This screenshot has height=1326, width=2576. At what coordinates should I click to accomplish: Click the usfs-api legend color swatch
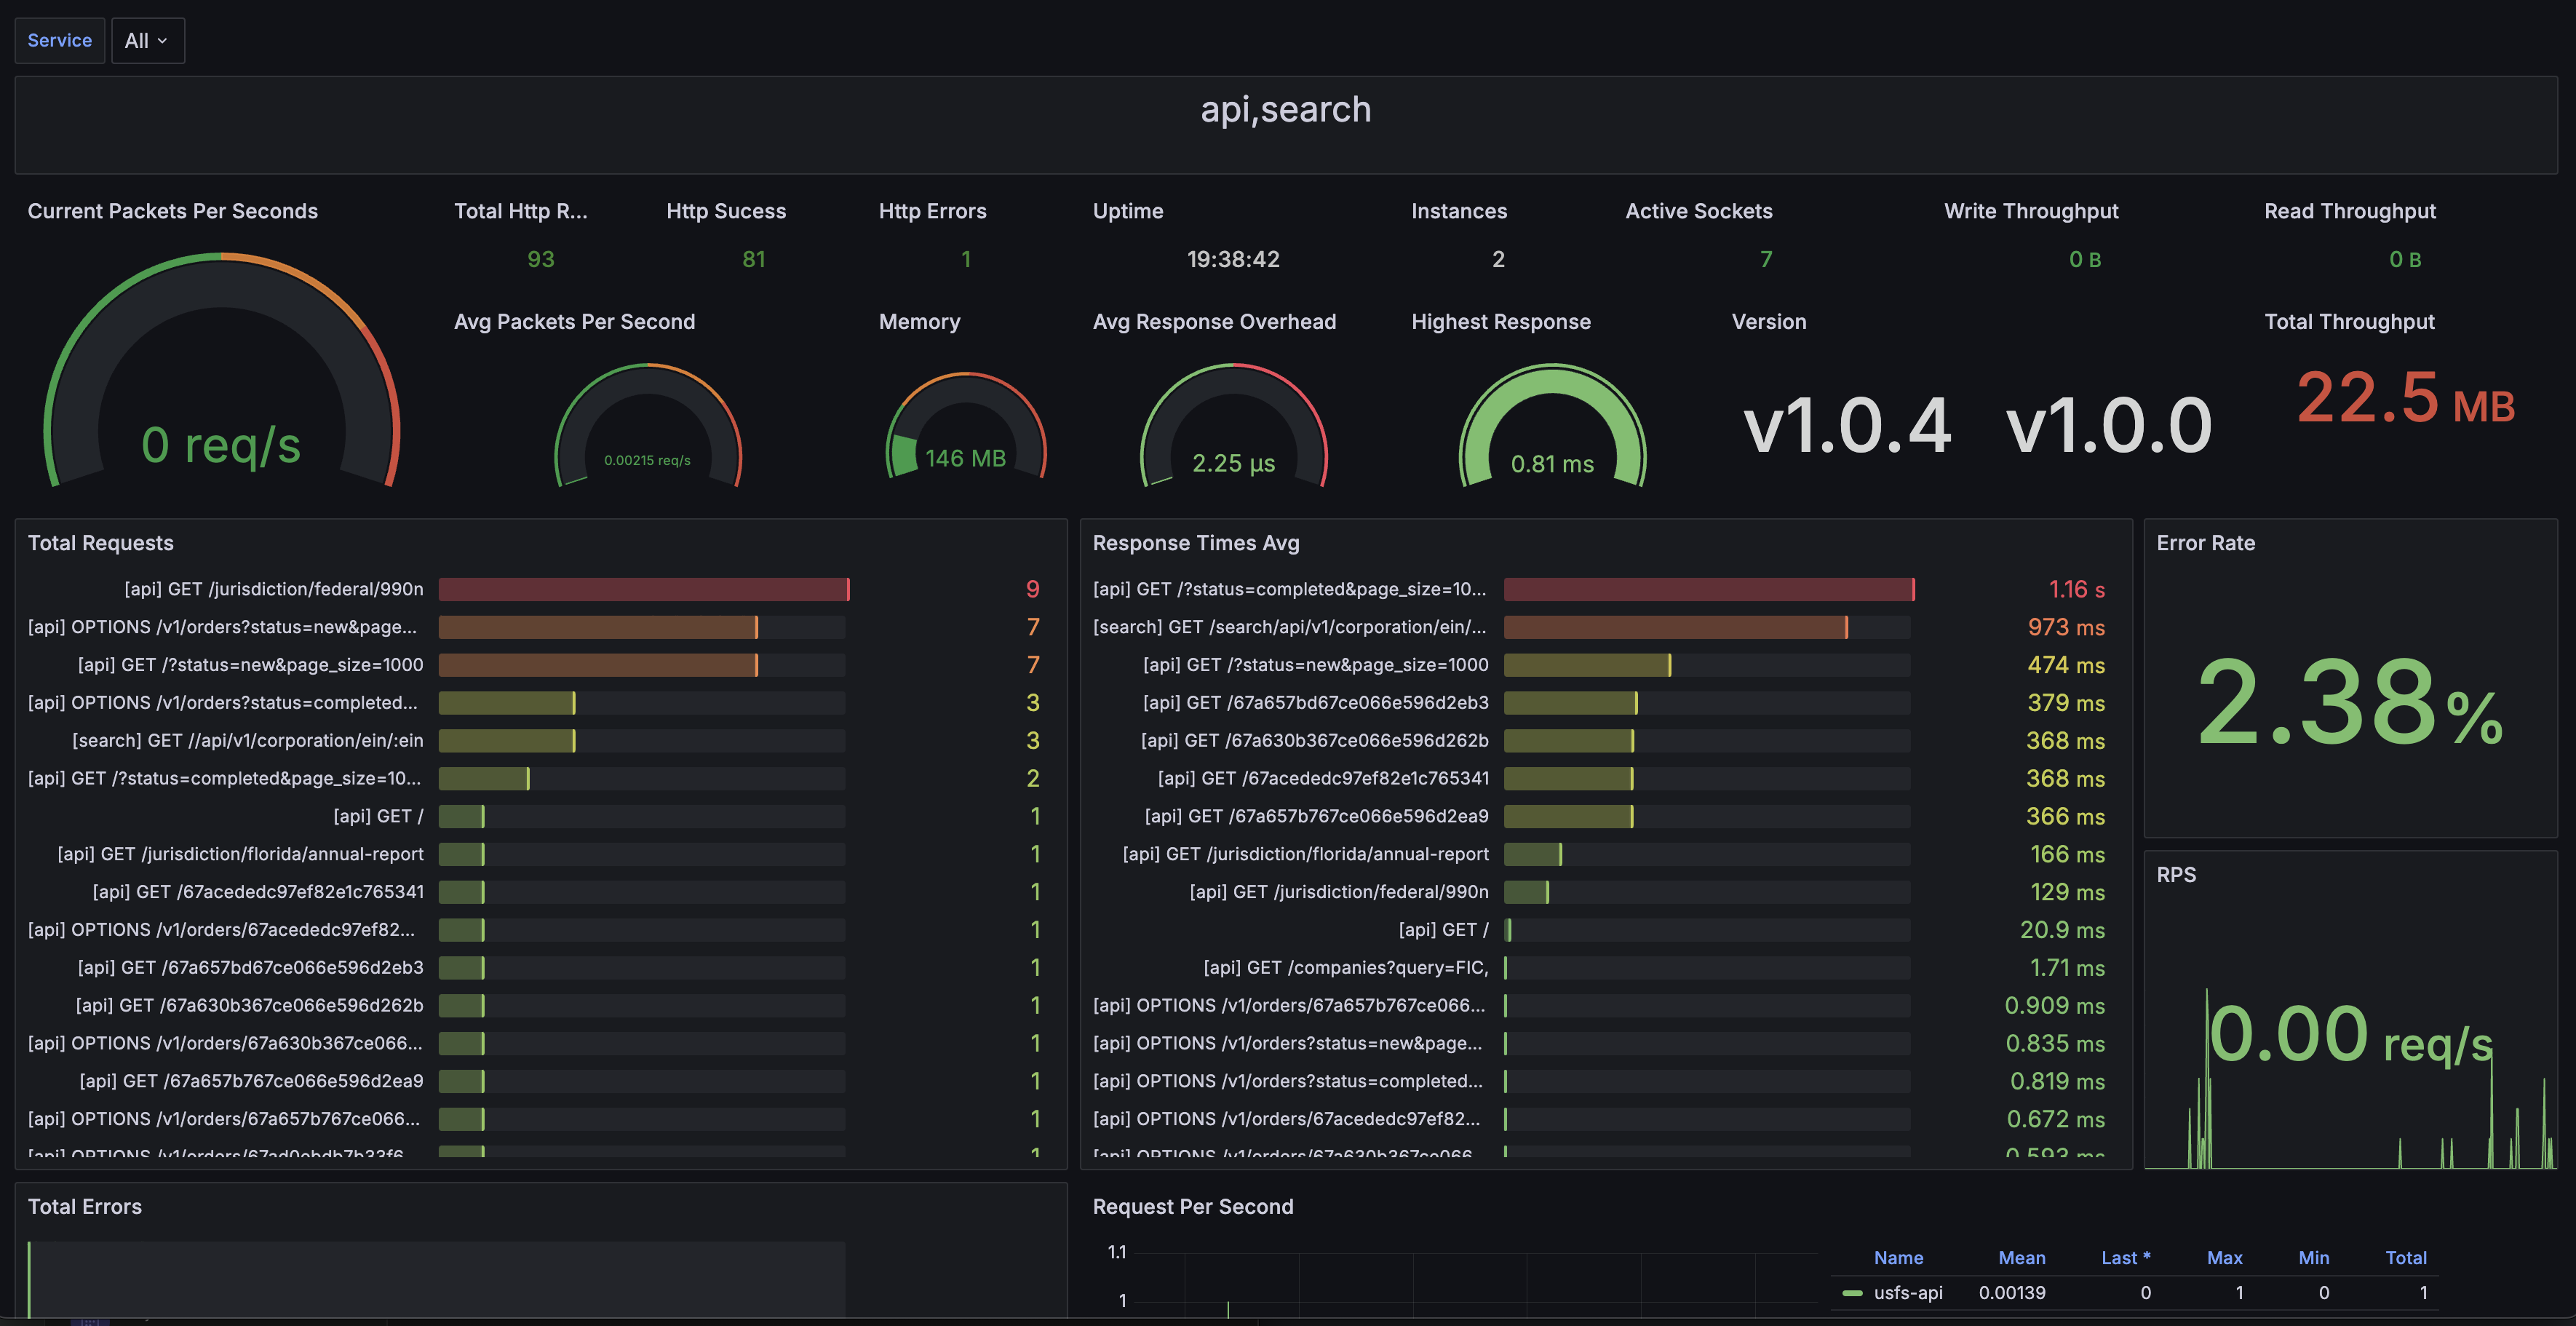coord(1852,1293)
